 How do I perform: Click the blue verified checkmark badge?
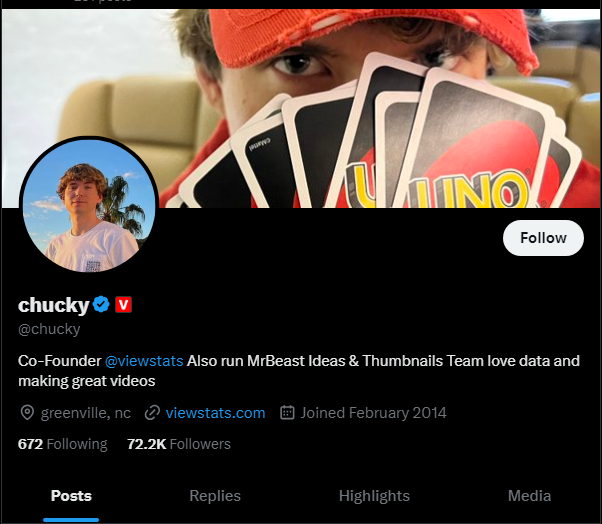[x=101, y=304]
